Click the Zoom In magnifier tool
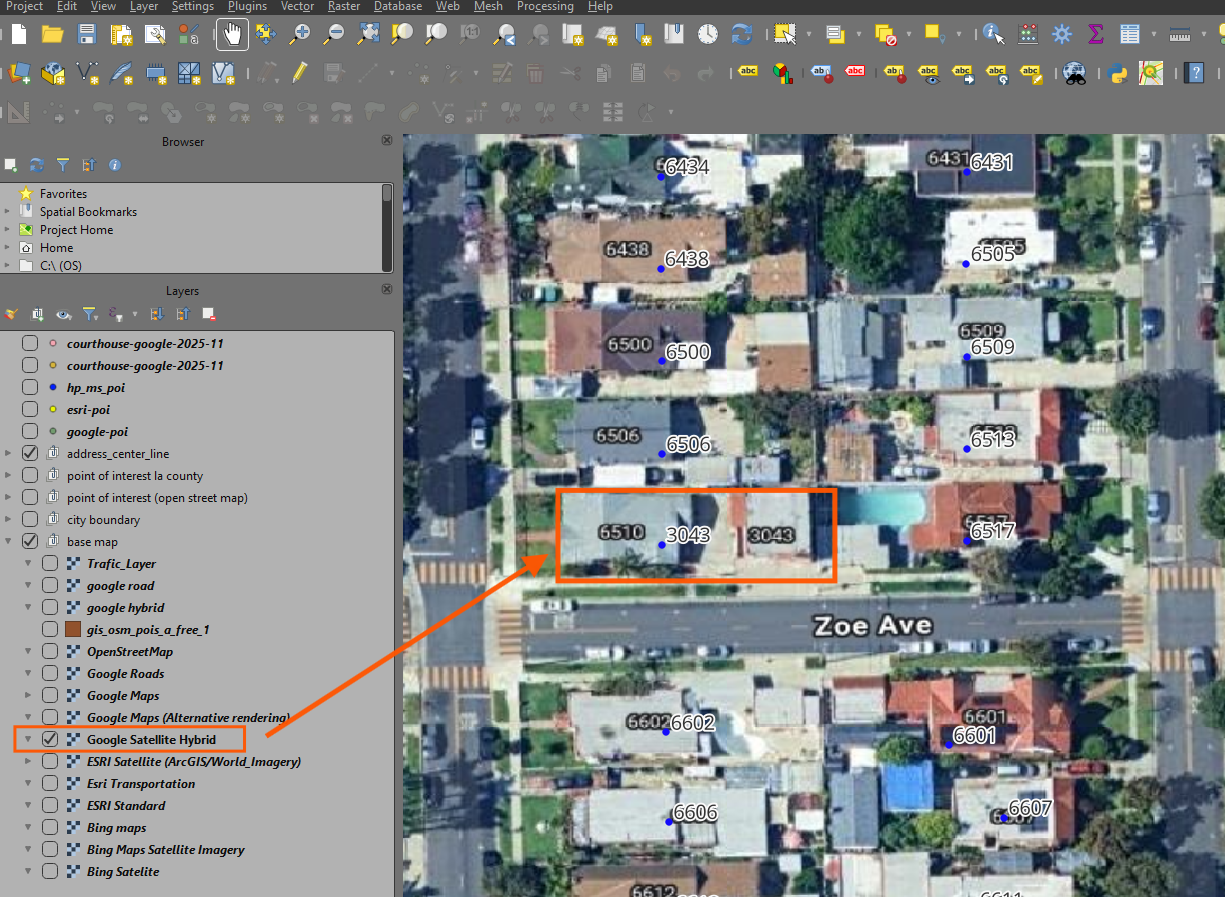The image size is (1225, 897). point(299,35)
